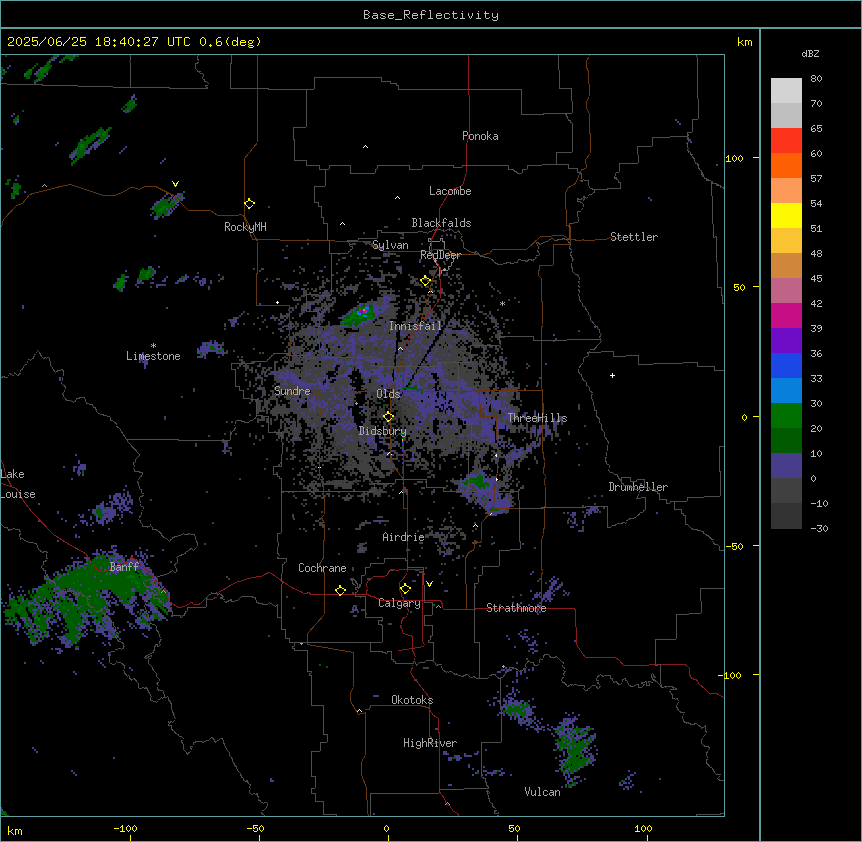862x842 pixels.
Task: Click the asterisk marker above Limestone
Action: (153, 346)
